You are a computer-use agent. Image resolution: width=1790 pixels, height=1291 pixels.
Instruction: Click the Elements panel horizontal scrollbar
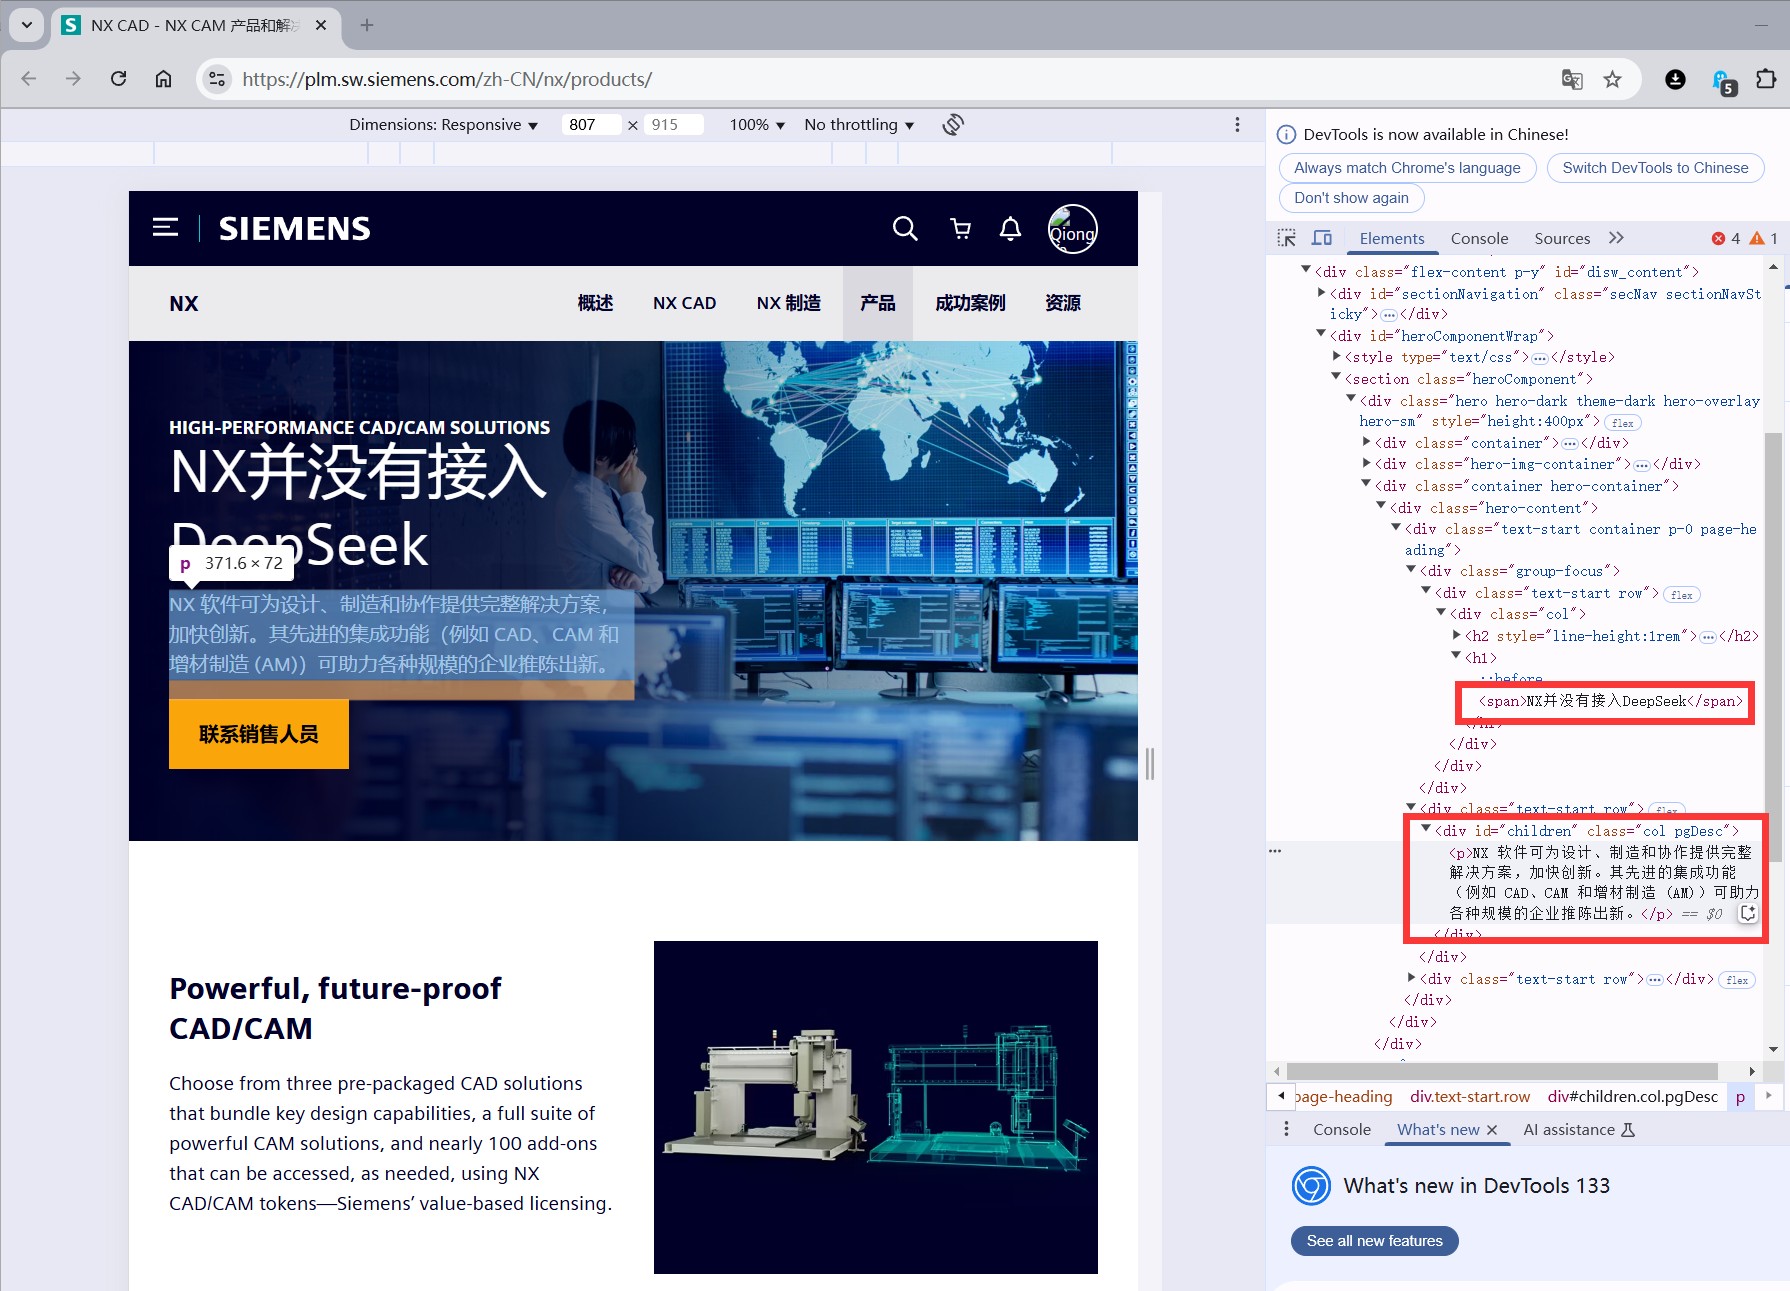(x=1502, y=1071)
